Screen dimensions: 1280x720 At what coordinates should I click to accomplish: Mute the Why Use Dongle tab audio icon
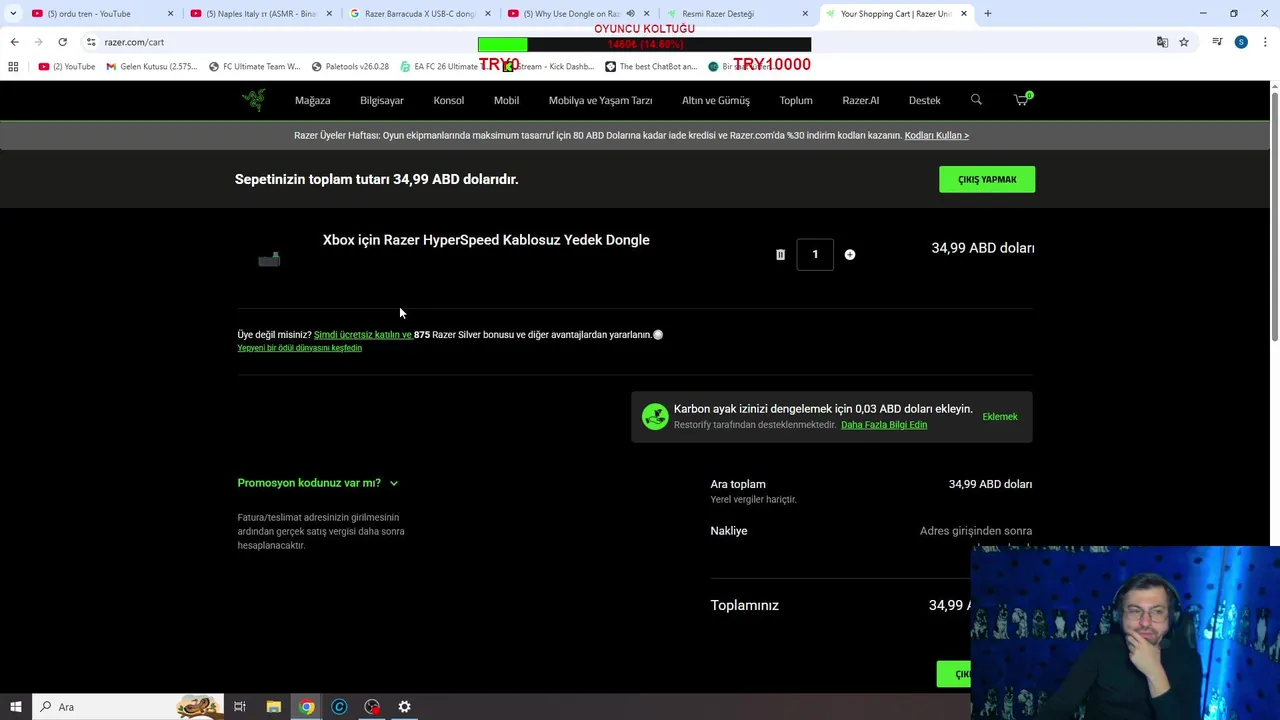pos(630,14)
